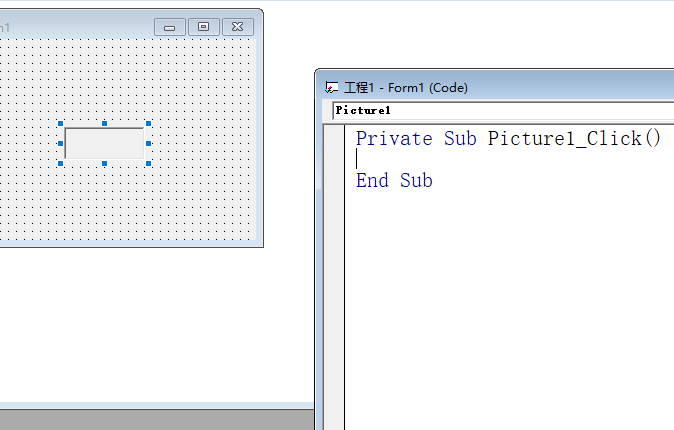
Task: Place cursor on the End Sub line
Action: 394,181
